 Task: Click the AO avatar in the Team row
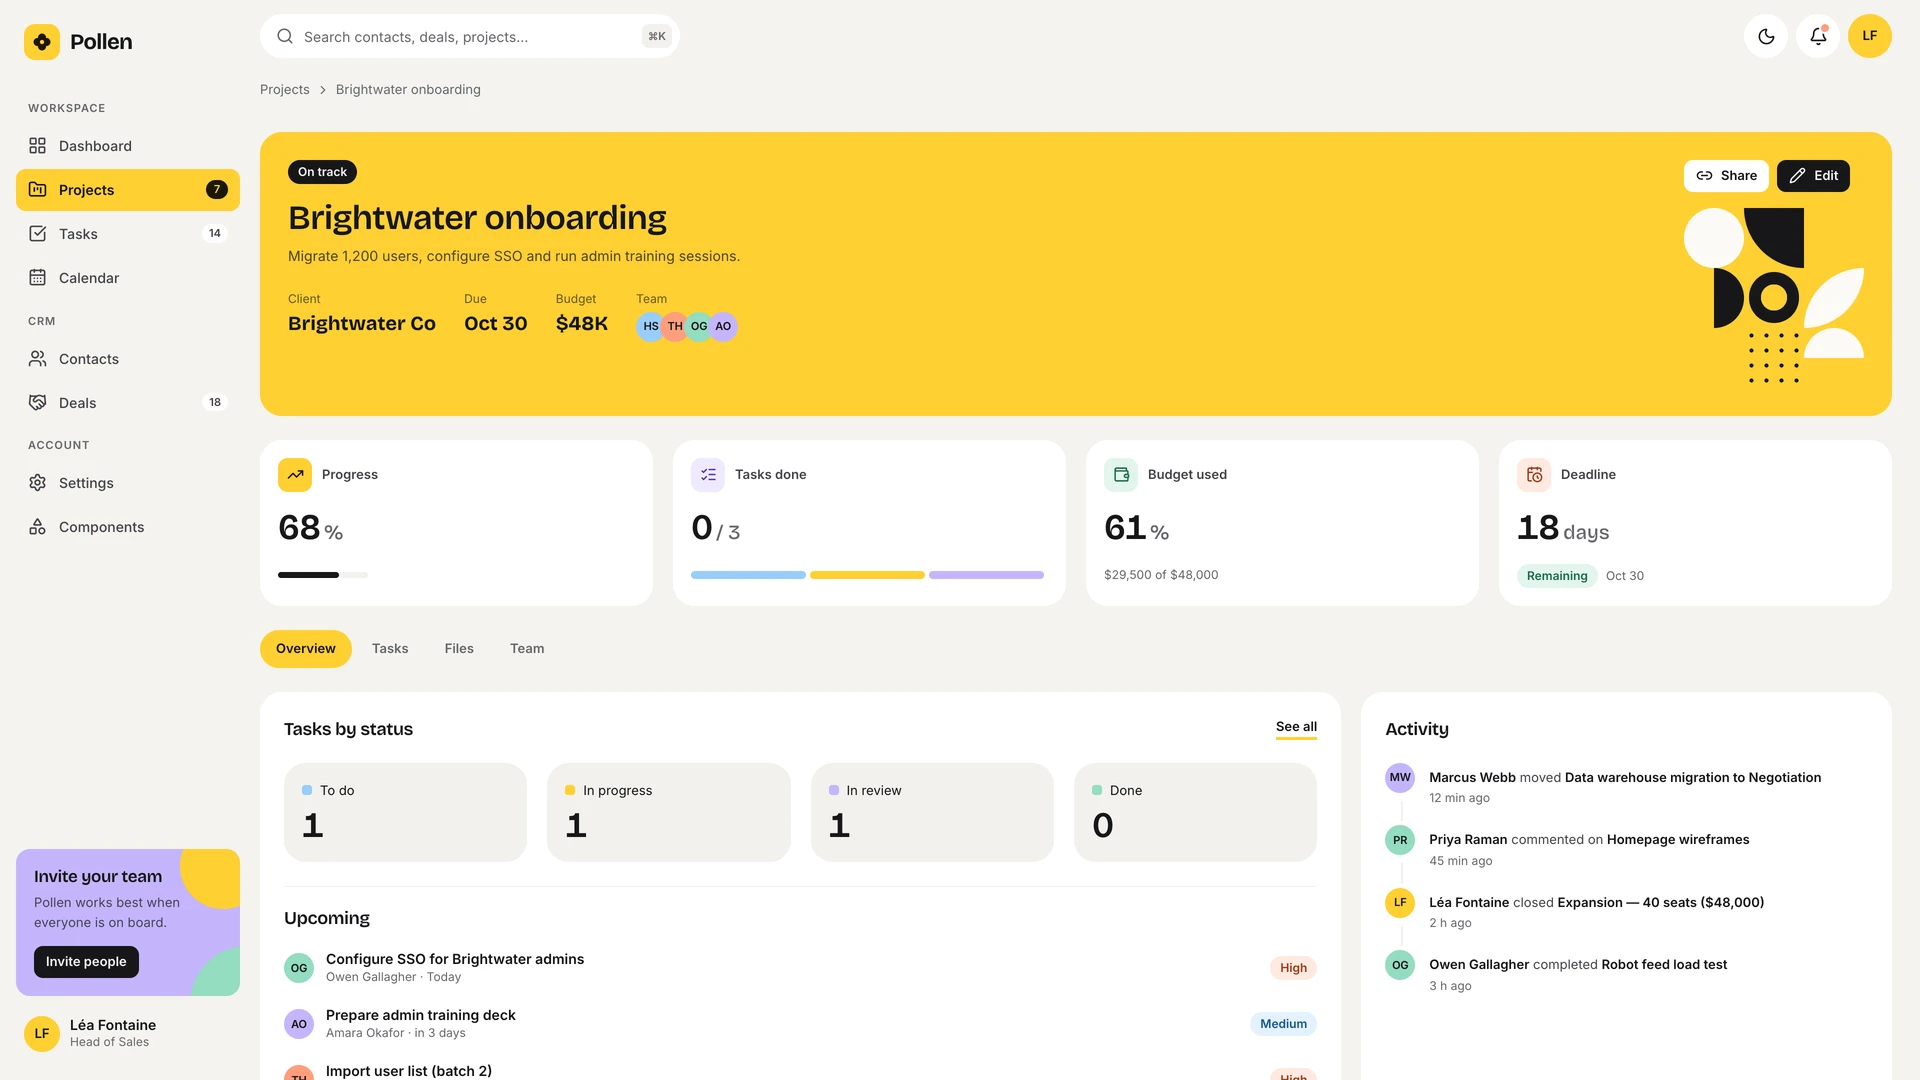pyautogui.click(x=723, y=327)
